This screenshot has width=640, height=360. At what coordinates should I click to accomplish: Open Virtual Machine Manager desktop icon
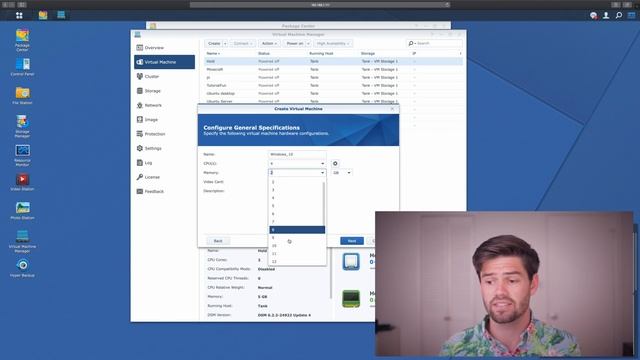tap(22, 241)
